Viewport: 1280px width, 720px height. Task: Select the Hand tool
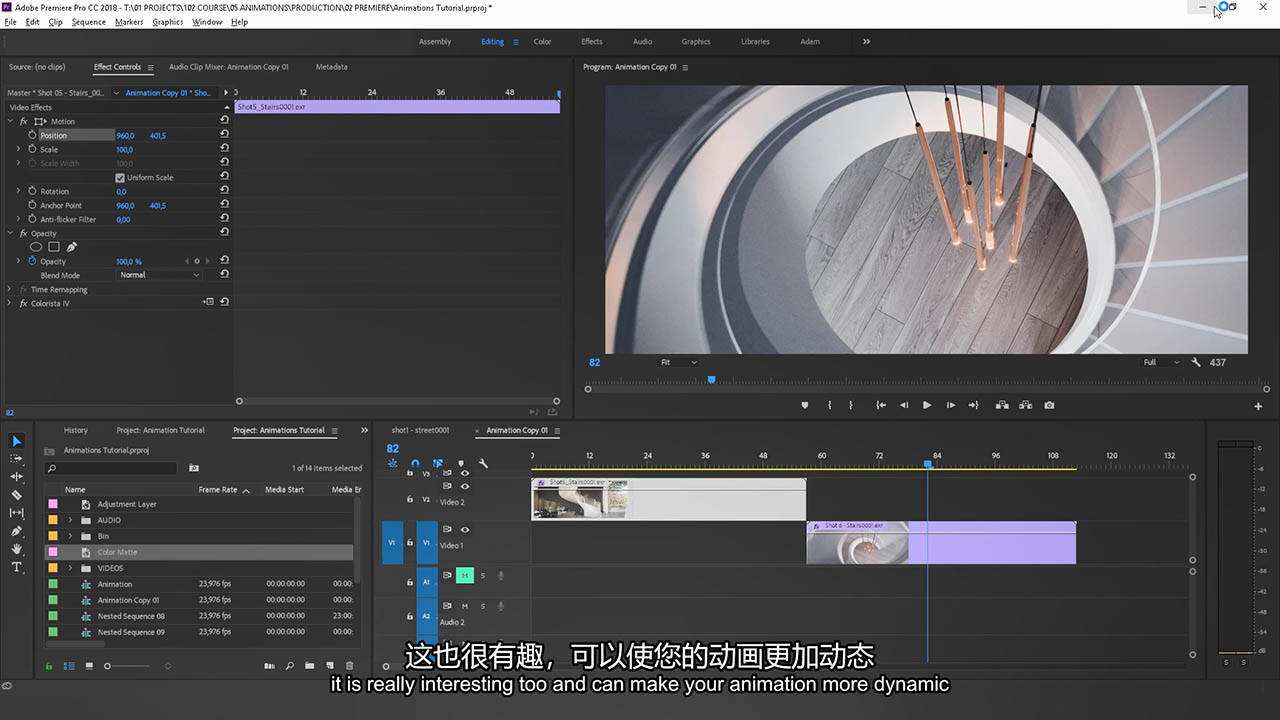pos(16,549)
